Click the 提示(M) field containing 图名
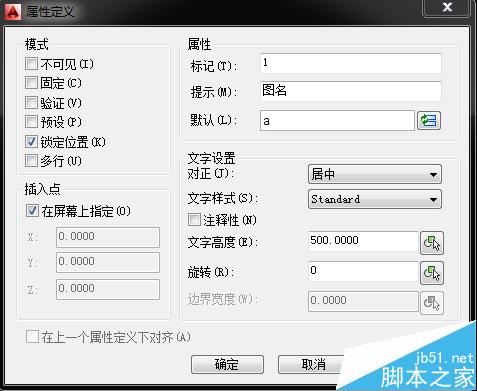477x391 pixels. point(351,91)
